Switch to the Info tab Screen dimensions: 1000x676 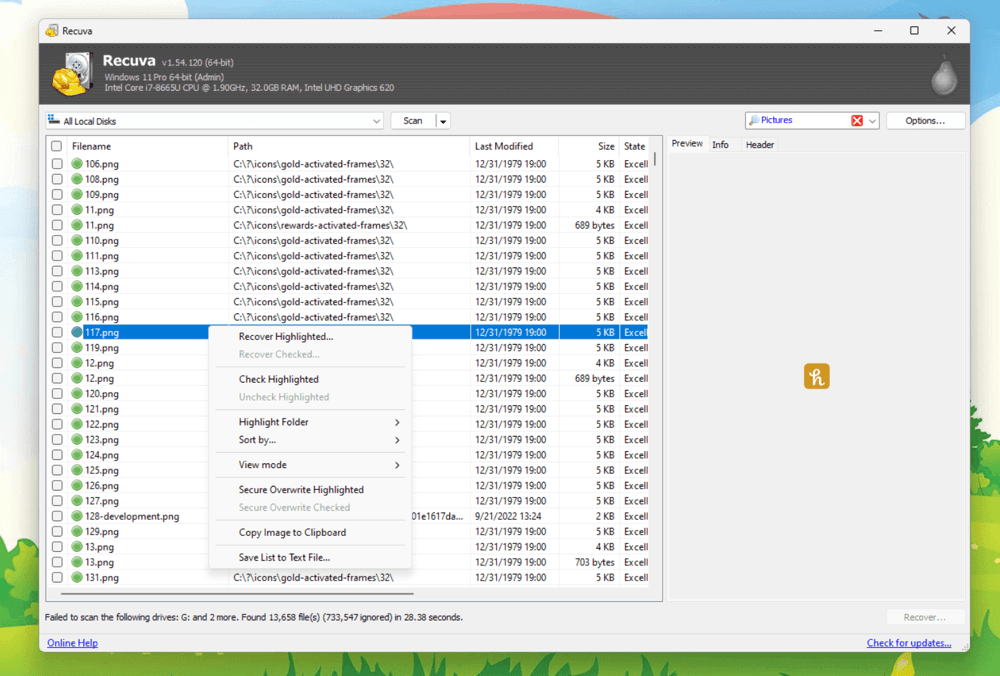coord(721,143)
